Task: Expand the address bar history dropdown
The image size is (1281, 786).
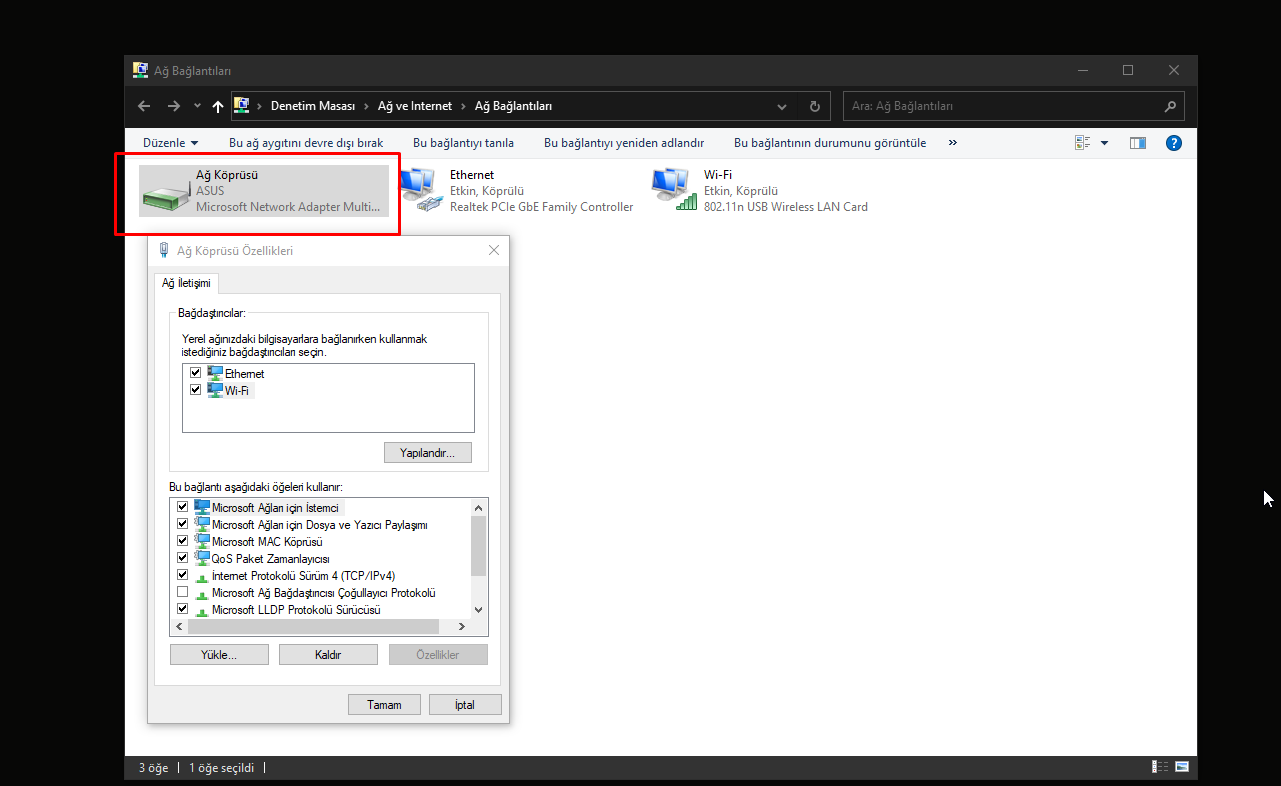Action: point(782,106)
